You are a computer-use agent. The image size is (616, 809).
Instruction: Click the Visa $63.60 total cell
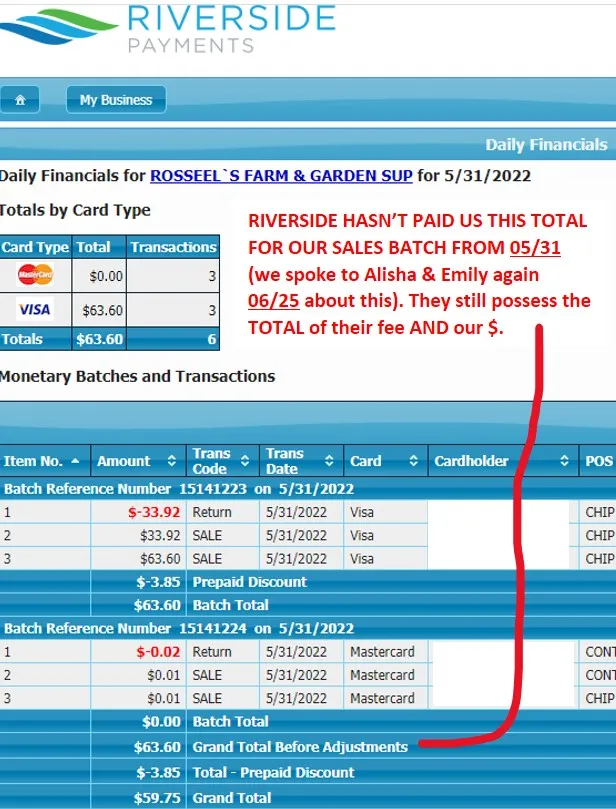pos(99,310)
